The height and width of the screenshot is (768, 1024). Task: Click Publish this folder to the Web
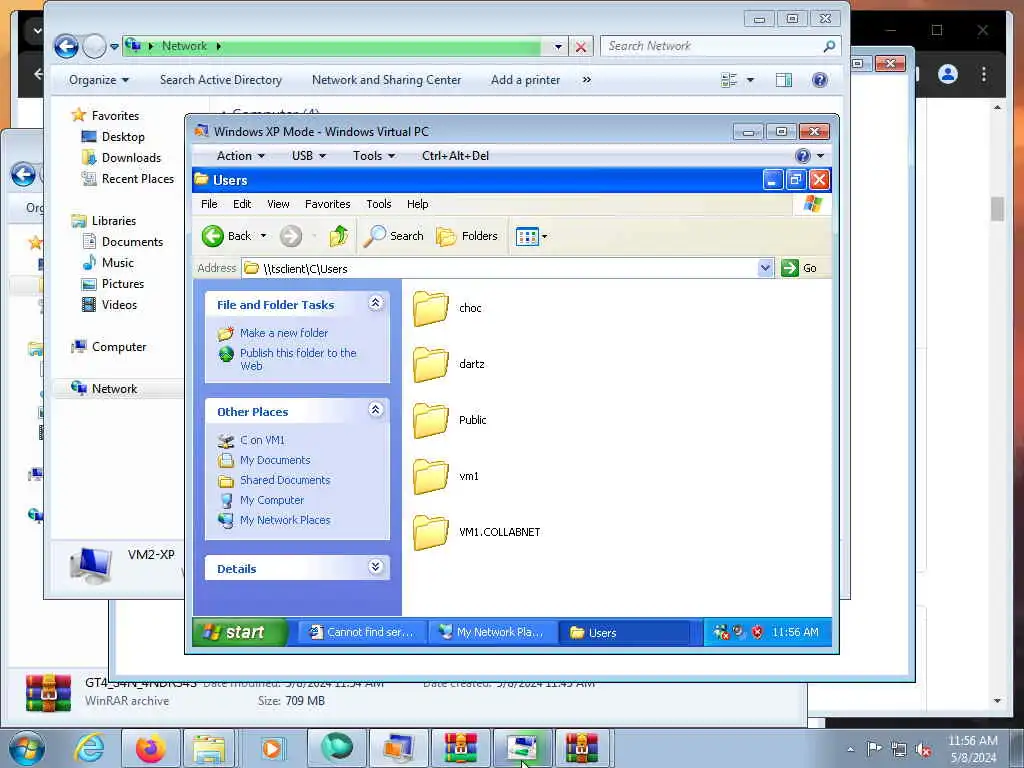298,359
